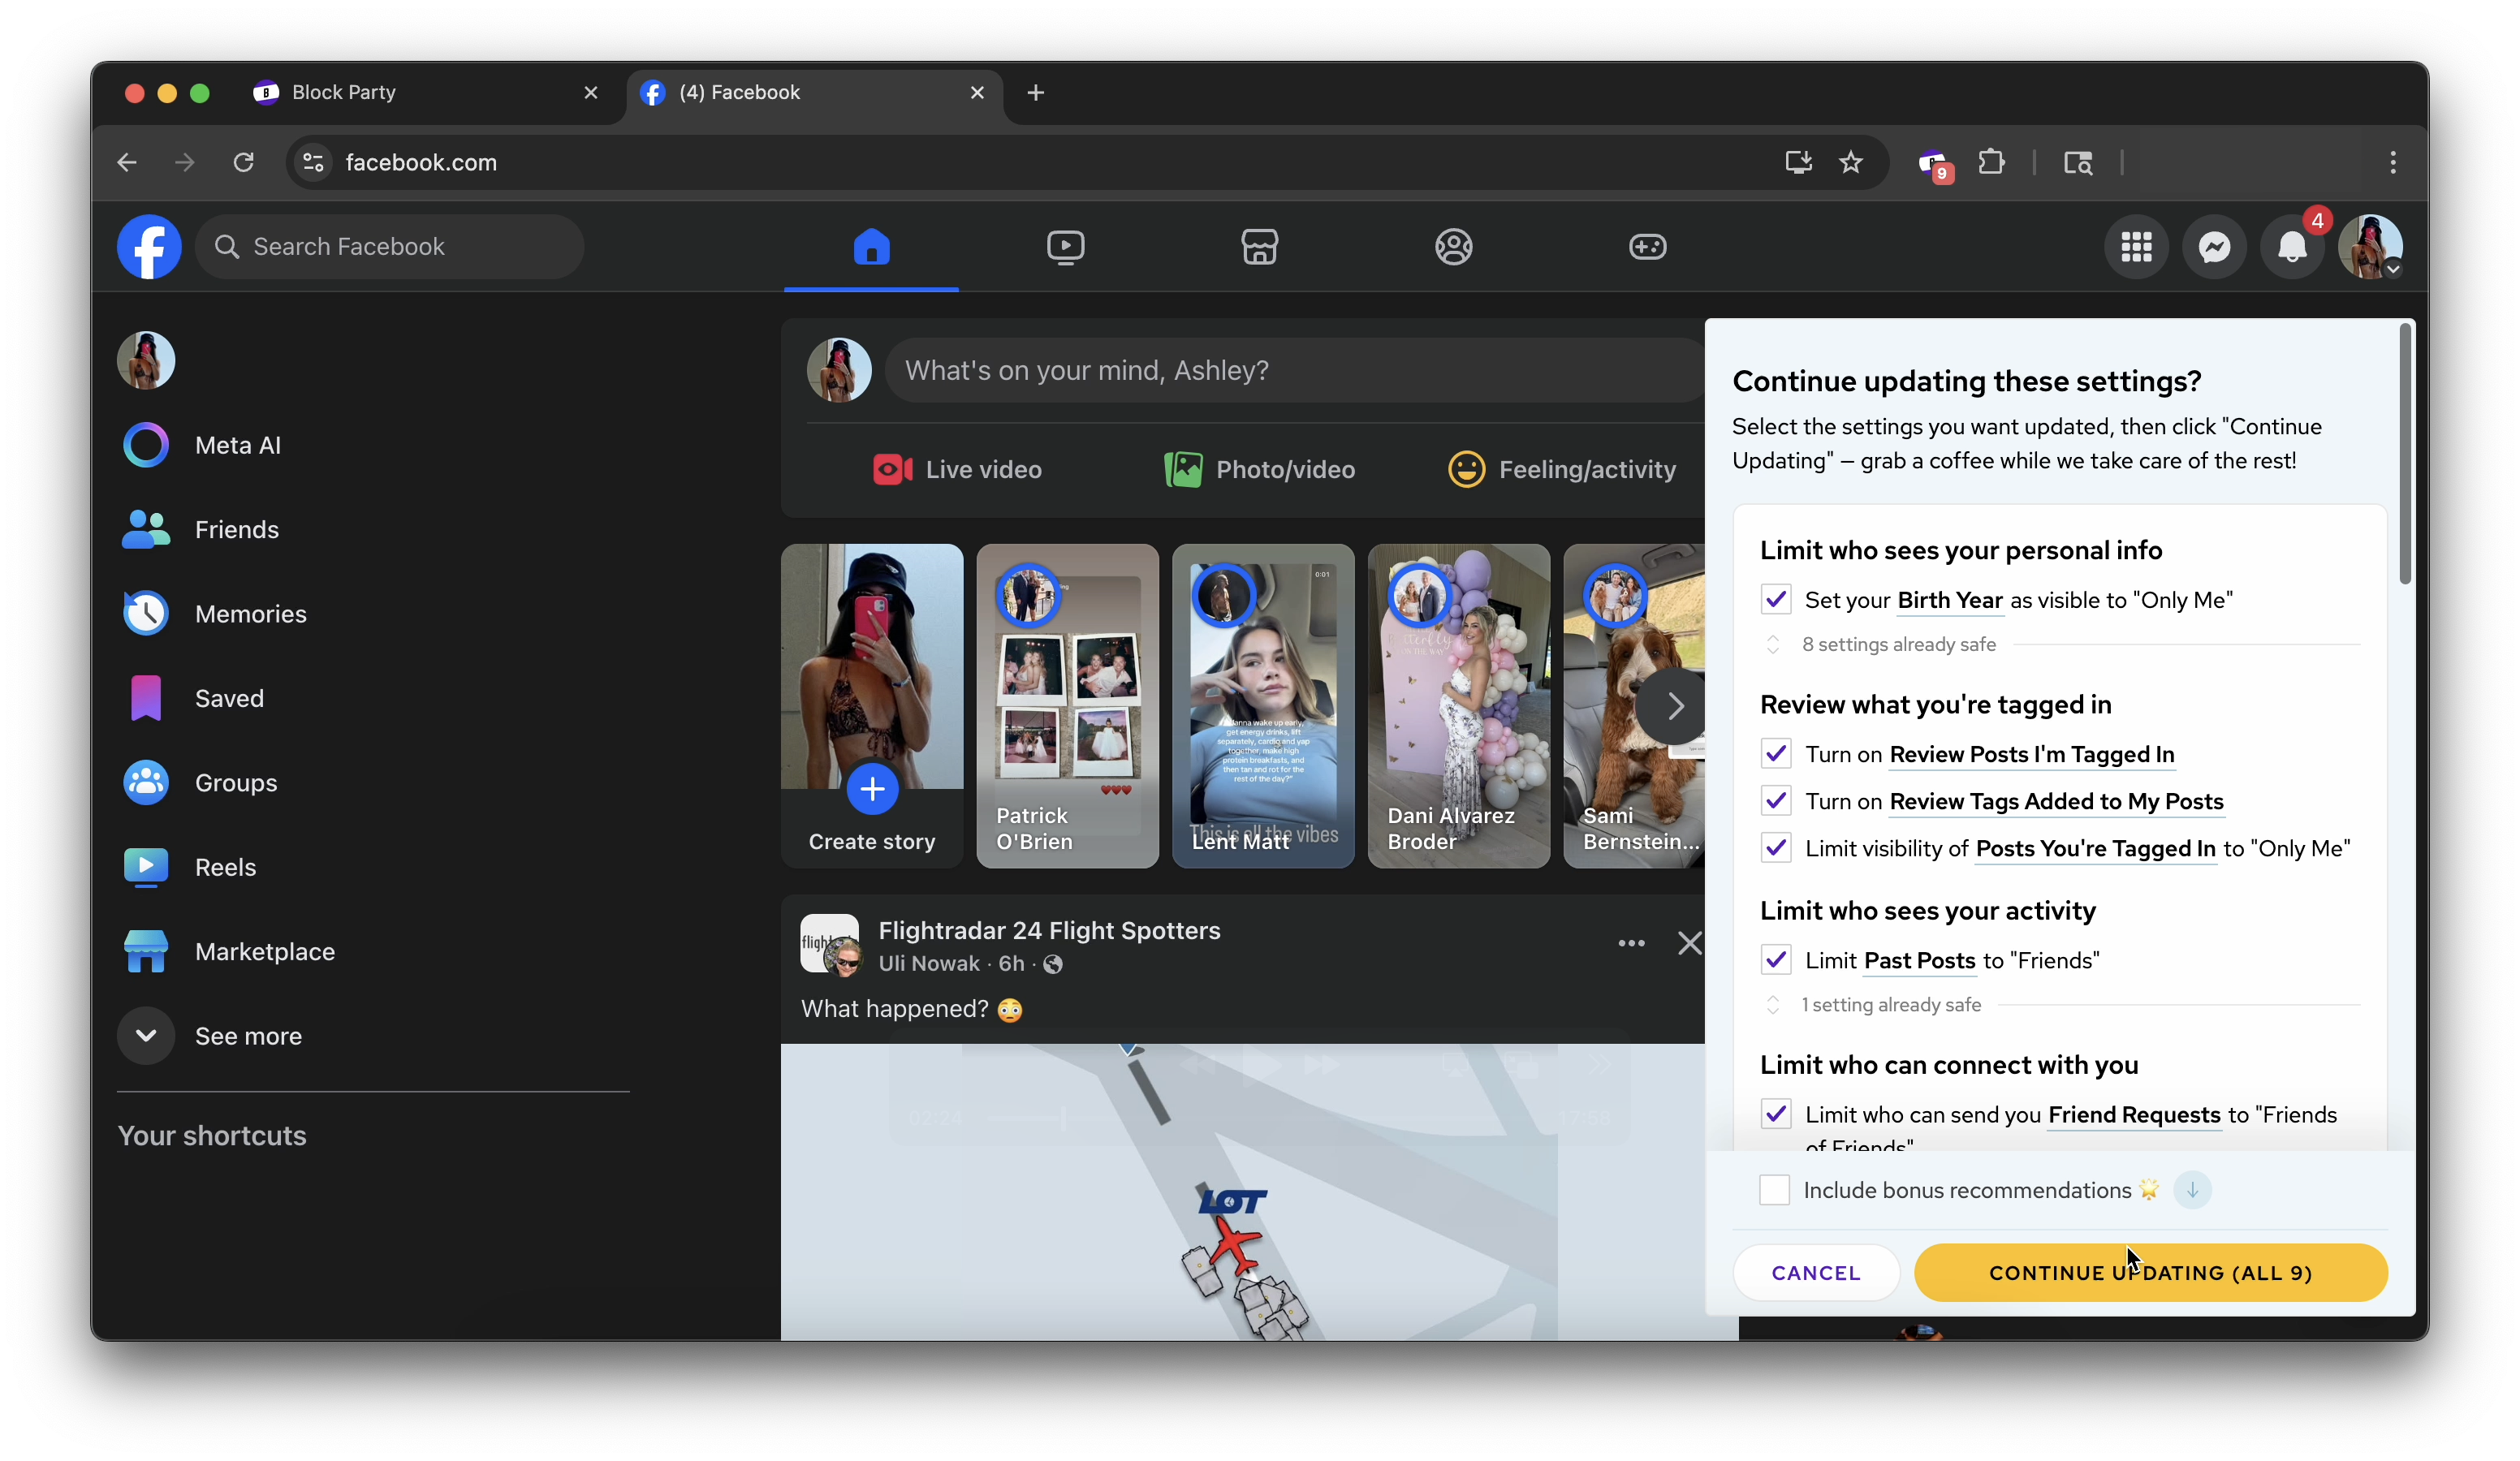The width and height of the screenshot is (2520, 1461).
Task: Open Flightradar 24 Flight Spotters group link
Action: pyautogui.click(x=1049, y=930)
